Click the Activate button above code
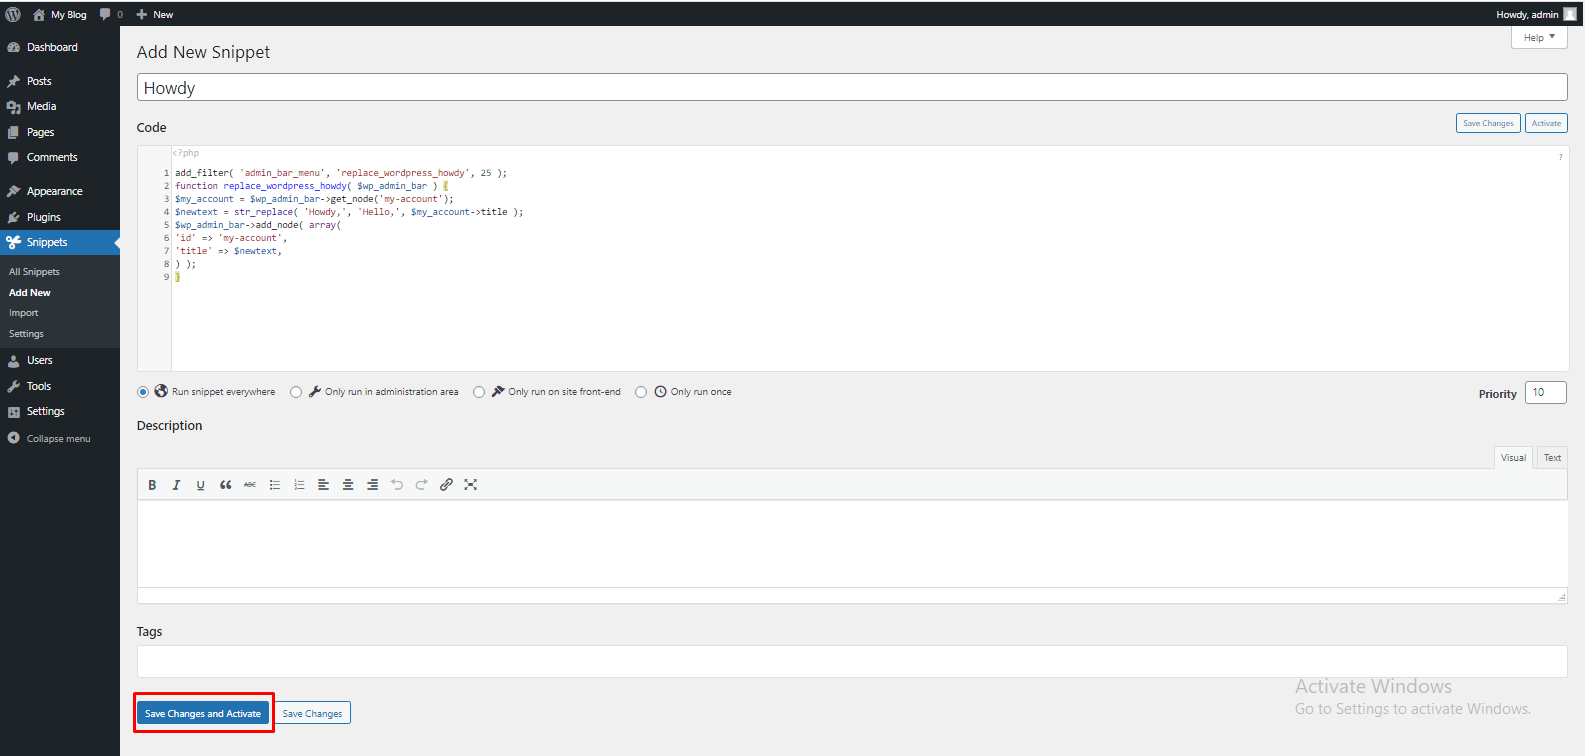The image size is (1585, 756). (x=1546, y=123)
